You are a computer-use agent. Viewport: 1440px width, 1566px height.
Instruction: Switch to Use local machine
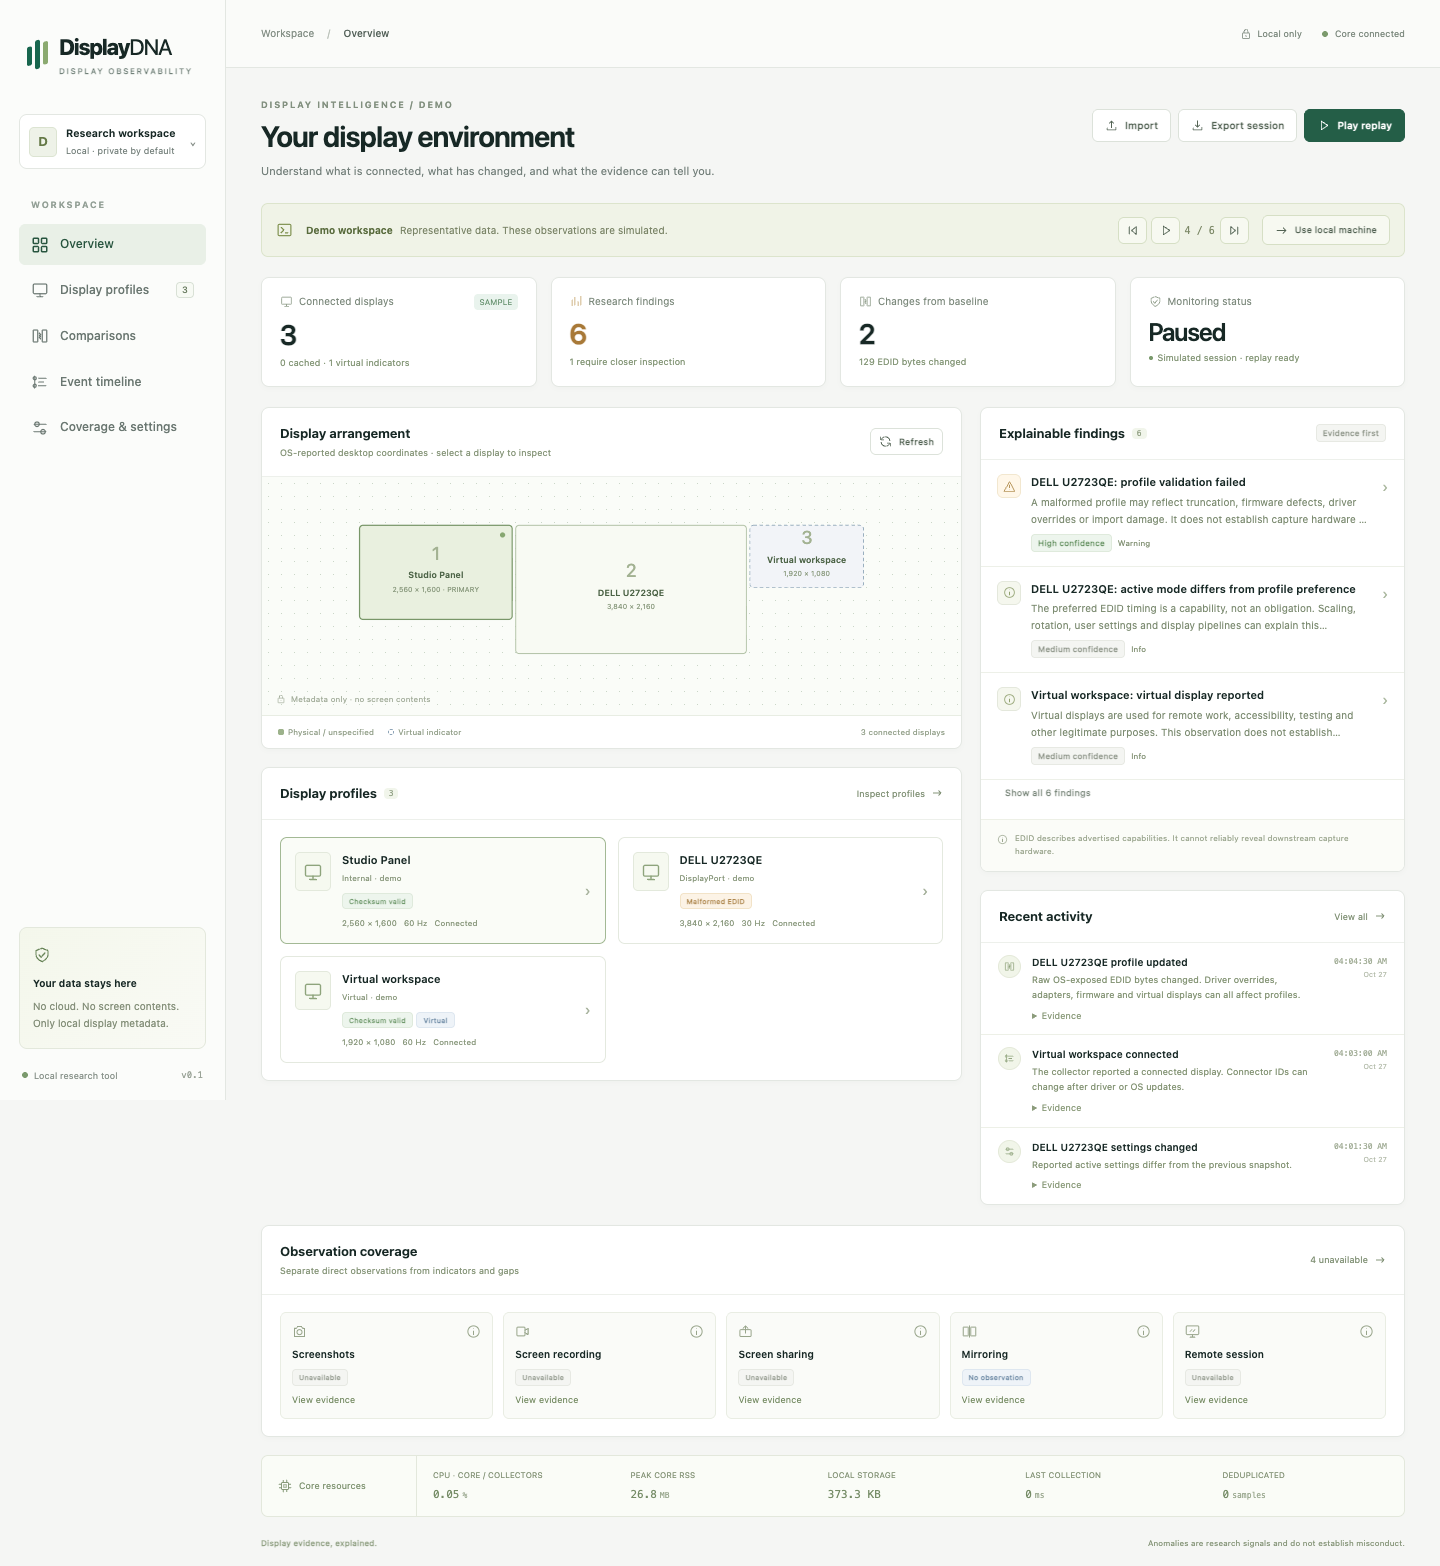(1326, 230)
